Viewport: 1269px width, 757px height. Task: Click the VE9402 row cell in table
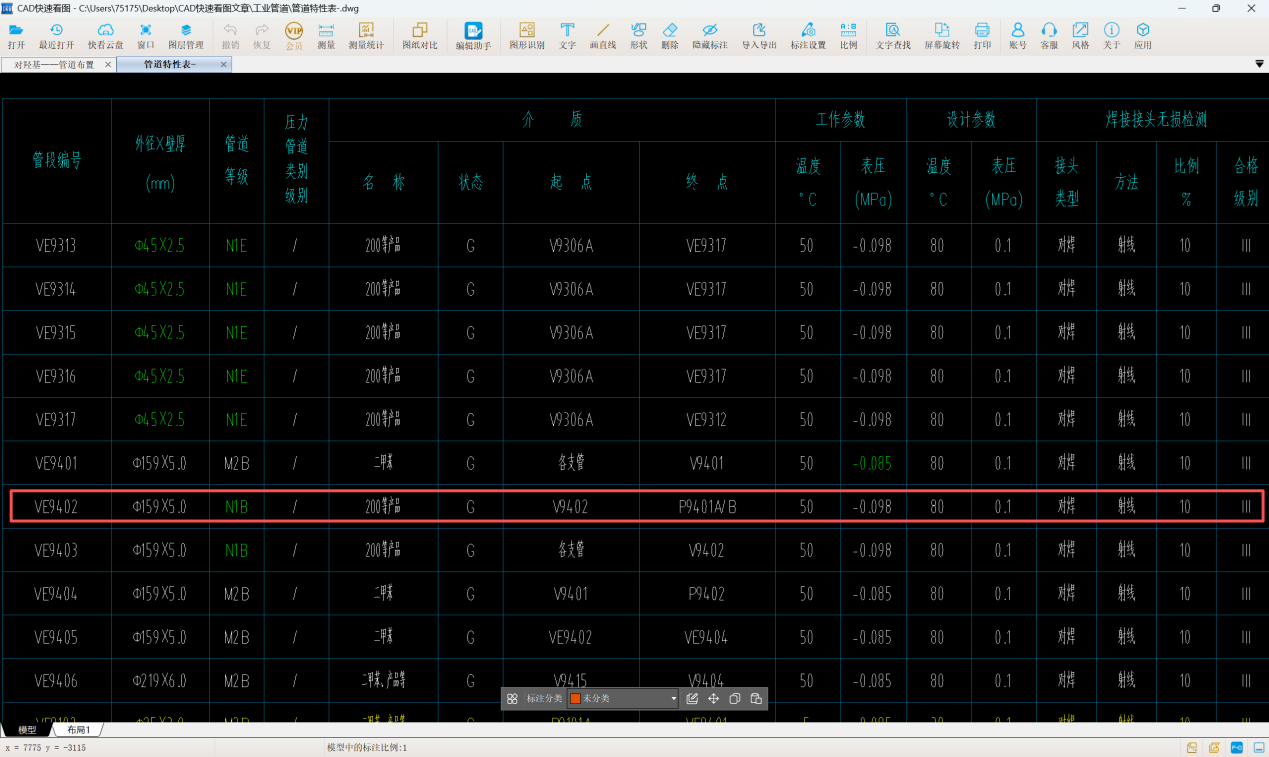tap(56, 507)
